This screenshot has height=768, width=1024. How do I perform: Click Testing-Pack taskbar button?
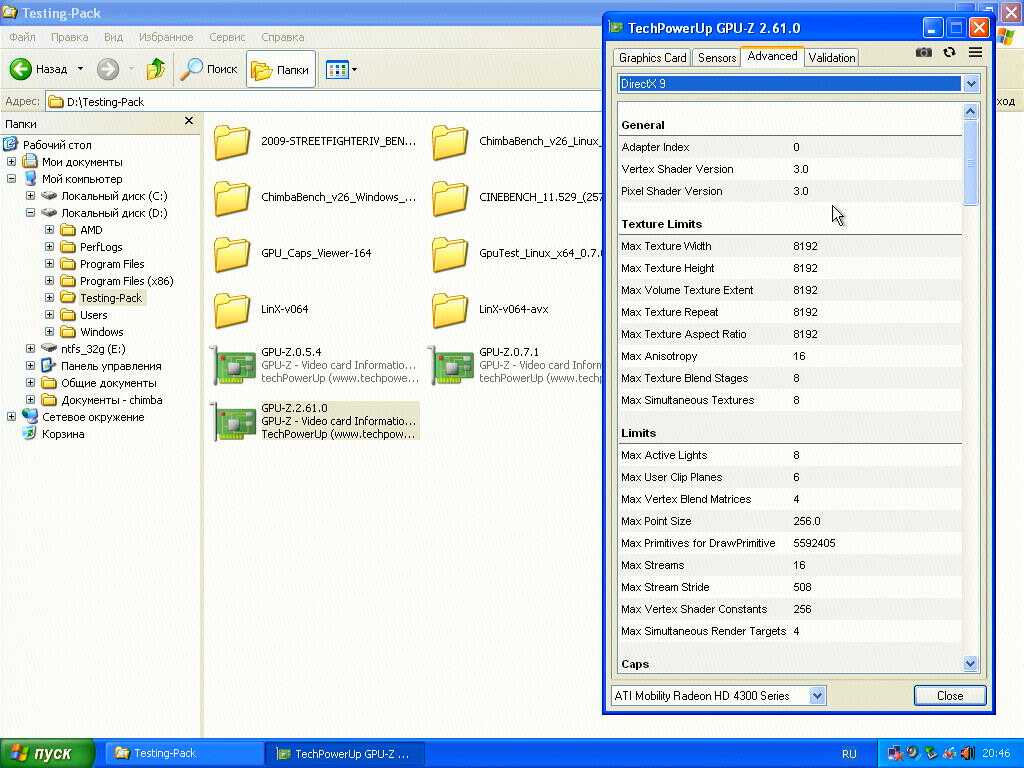click(x=185, y=754)
